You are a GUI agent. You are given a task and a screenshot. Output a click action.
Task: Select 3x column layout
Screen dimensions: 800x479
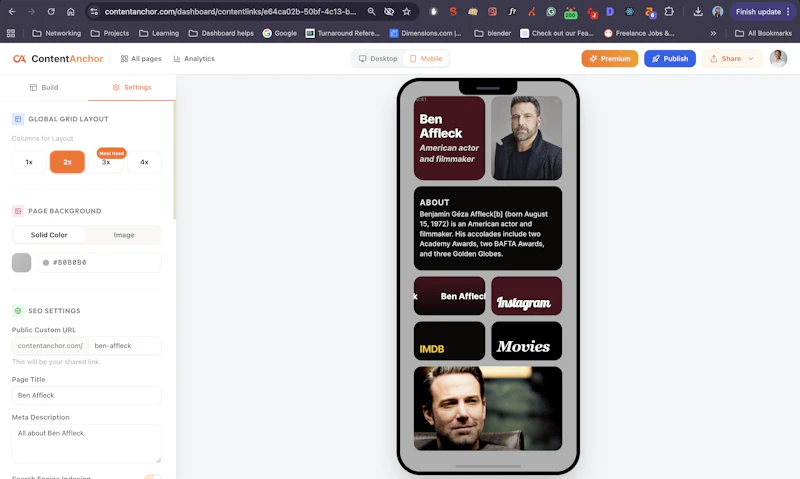pyautogui.click(x=106, y=162)
